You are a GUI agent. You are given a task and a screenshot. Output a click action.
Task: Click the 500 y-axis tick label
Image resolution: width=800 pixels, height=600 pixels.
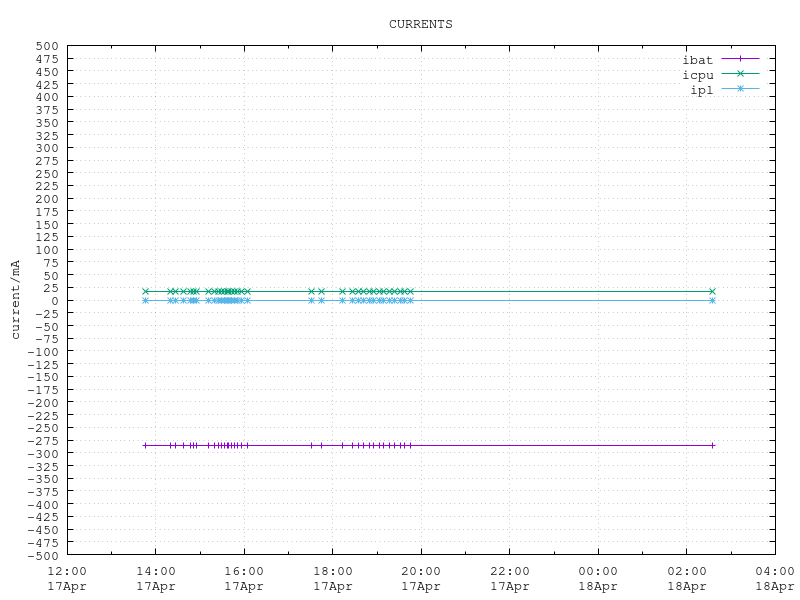coord(47,46)
